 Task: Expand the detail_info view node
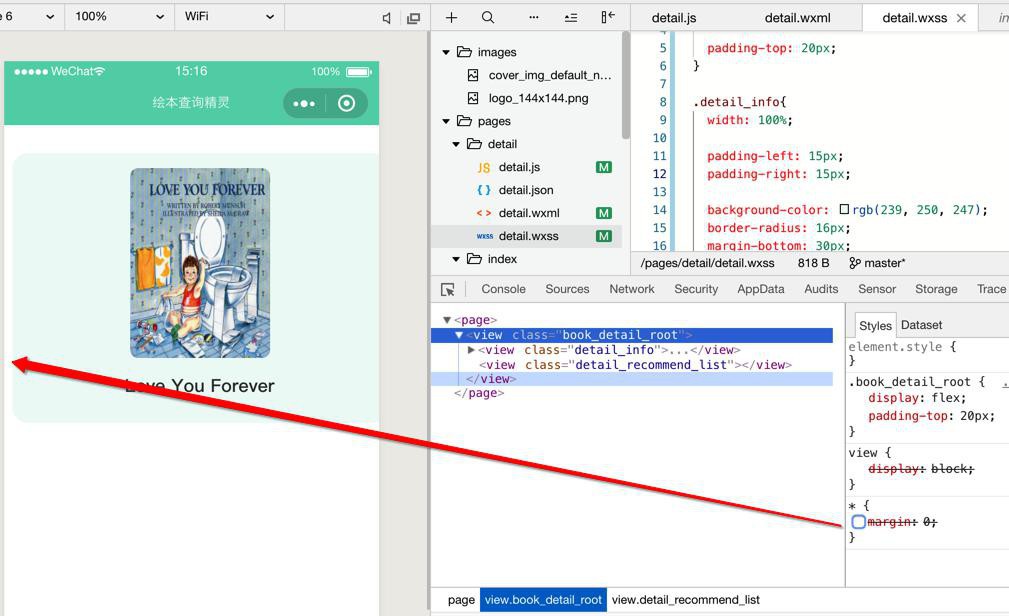pos(471,350)
